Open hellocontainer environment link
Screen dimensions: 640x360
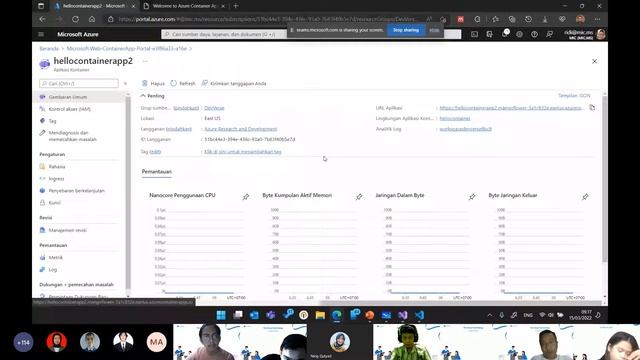(x=455, y=118)
